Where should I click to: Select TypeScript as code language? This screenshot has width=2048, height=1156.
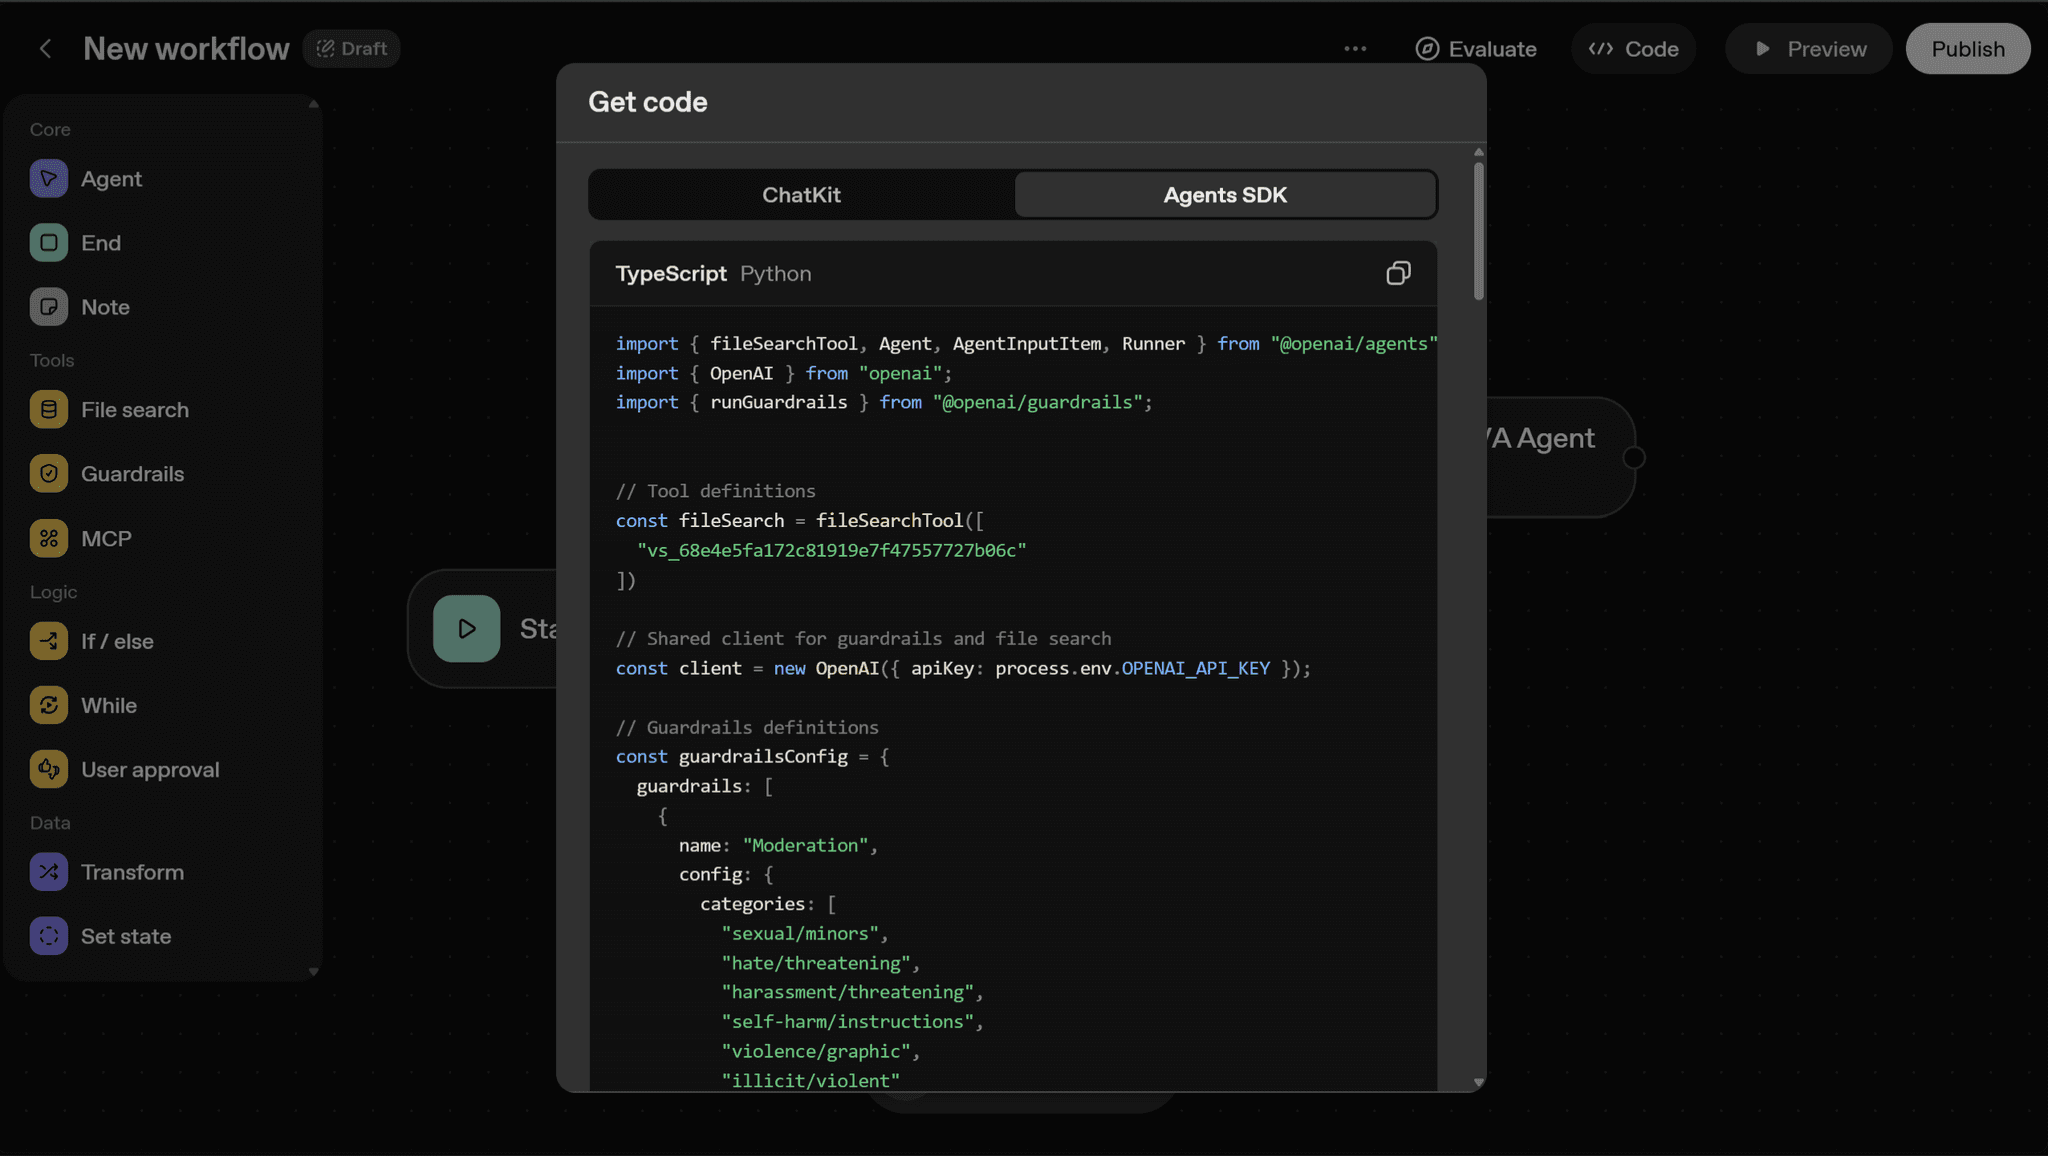tap(670, 272)
